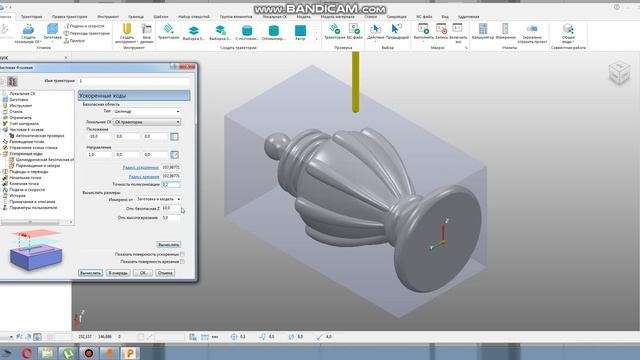Toggle Показать поверхность врезания checkbox
640x360 pixels.
[x=182, y=261]
